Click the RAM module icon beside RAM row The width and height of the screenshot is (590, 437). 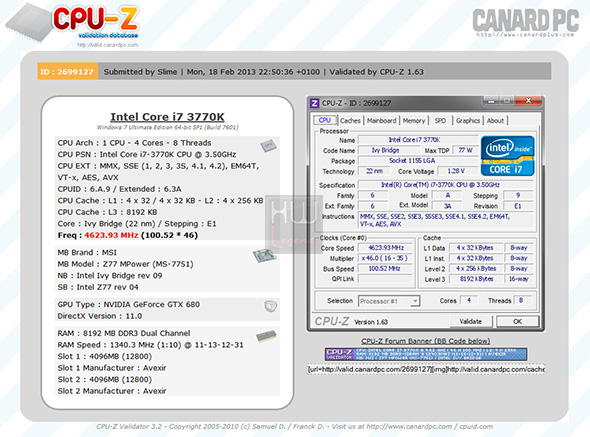pyautogui.click(x=266, y=336)
